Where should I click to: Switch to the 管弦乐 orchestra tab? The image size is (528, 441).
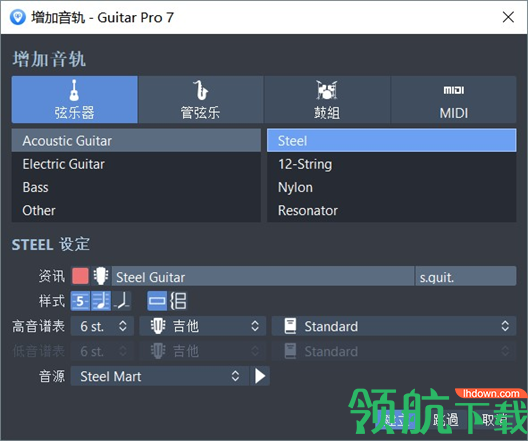(201, 99)
